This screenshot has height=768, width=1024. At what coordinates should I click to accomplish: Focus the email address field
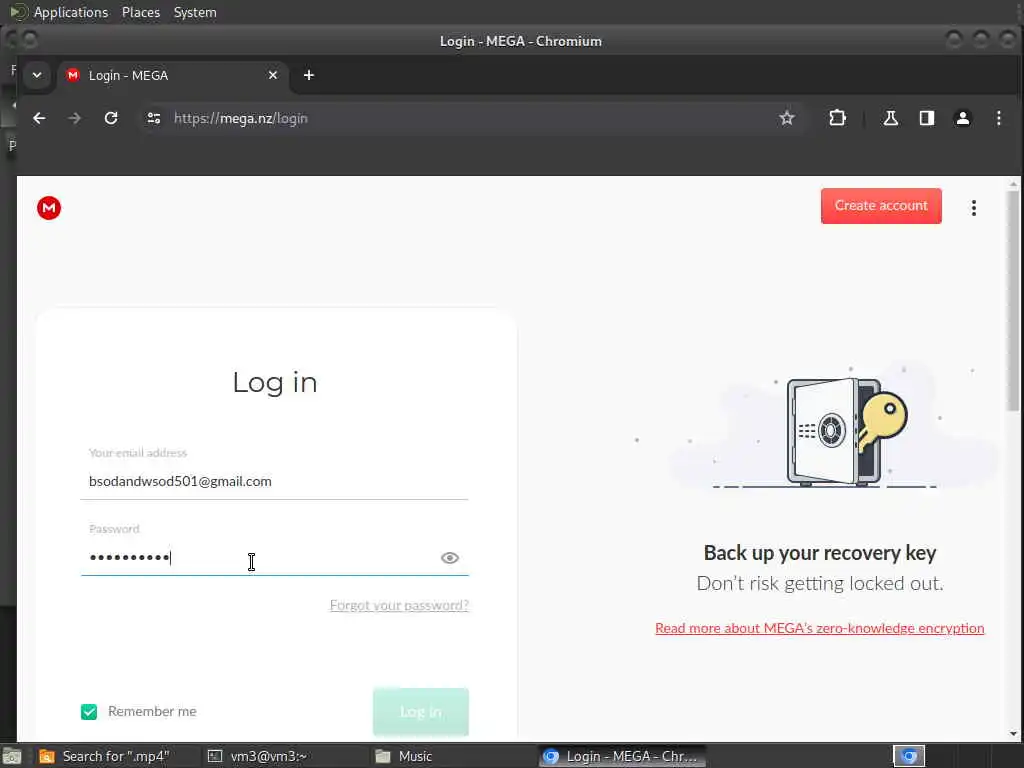tap(274, 481)
